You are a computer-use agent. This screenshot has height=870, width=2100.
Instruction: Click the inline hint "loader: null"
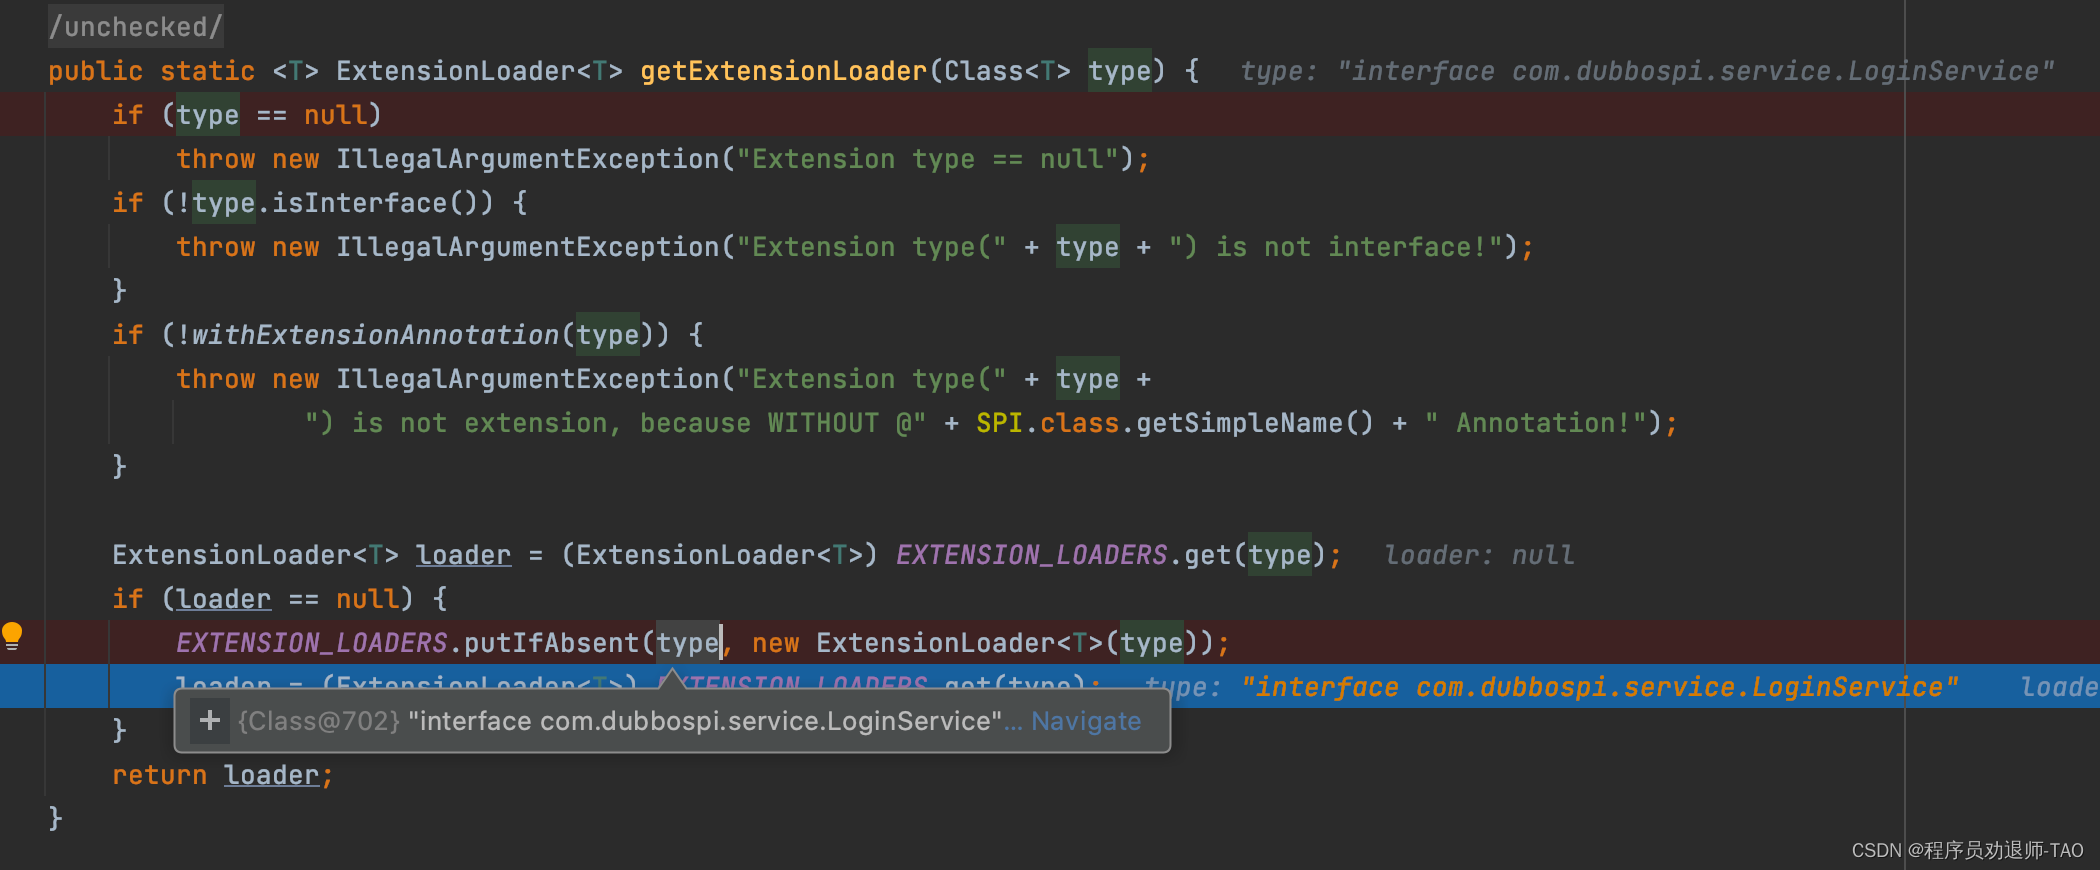pos(1479,555)
